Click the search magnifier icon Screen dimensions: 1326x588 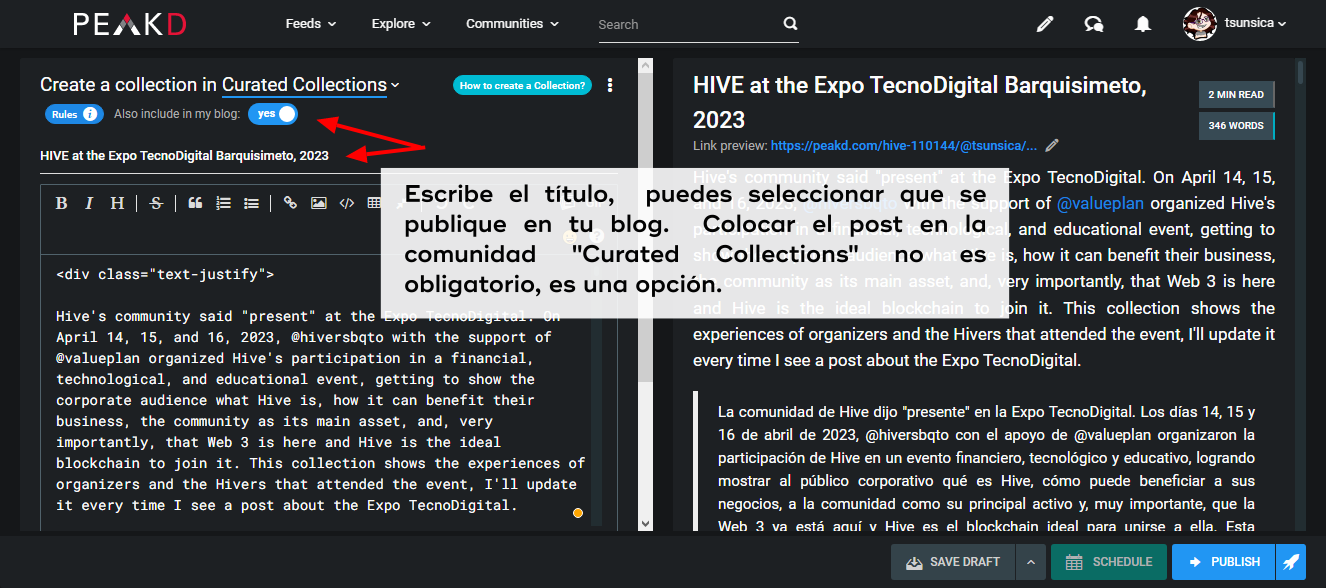click(790, 24)
